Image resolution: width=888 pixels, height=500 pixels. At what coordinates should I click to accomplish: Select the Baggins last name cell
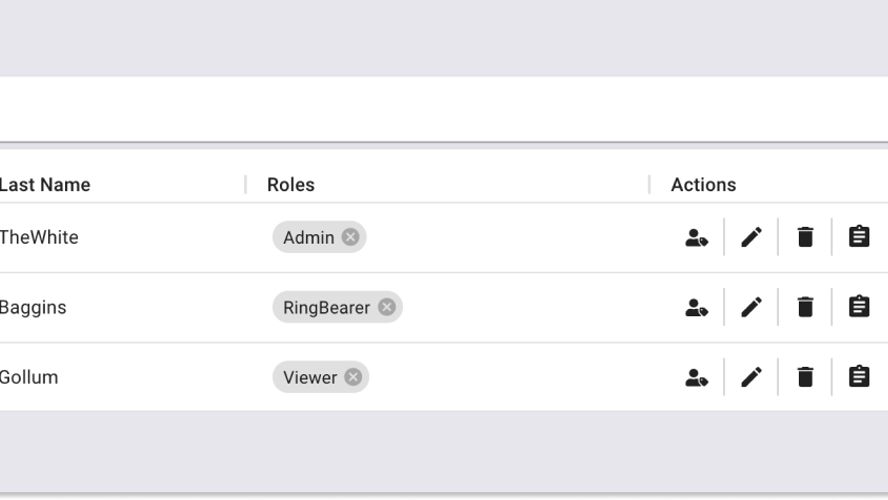click(33, 307)
